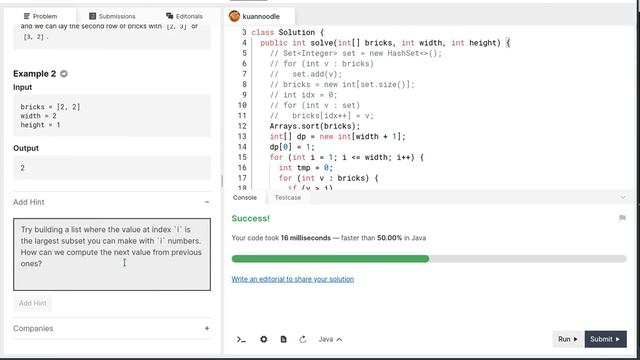Click the Example 2 heading

point(34,74)
